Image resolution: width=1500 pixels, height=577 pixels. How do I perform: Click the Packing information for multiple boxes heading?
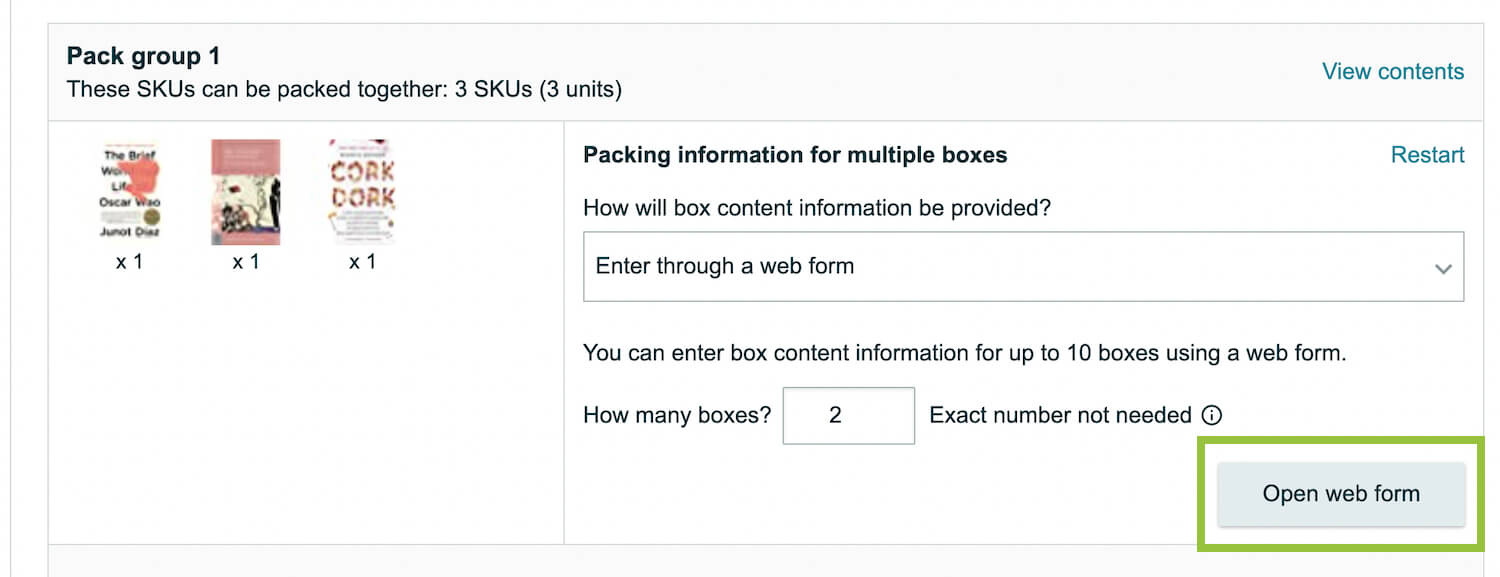point(795,155)
